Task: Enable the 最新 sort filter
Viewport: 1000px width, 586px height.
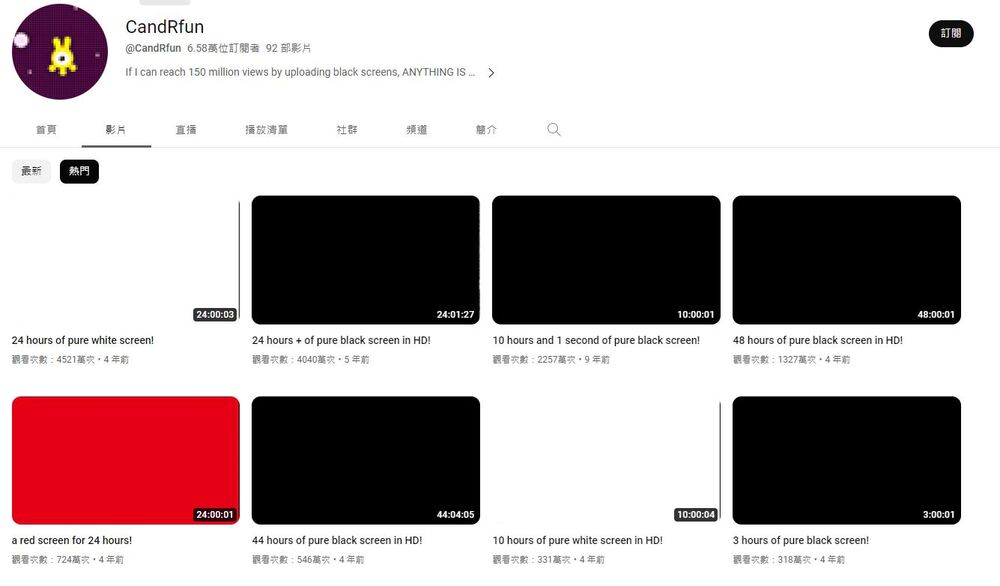Action: click(x=31, y=171)
